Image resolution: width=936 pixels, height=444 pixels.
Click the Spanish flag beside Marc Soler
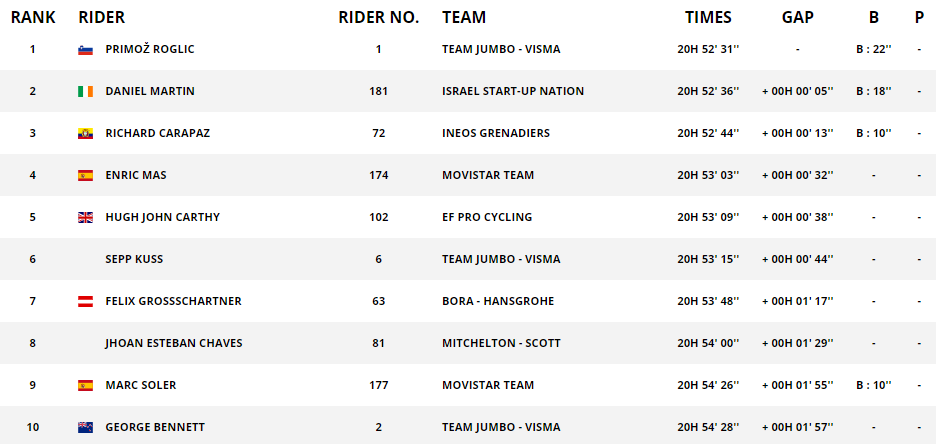pyautogui.click(x=85, y=386)
